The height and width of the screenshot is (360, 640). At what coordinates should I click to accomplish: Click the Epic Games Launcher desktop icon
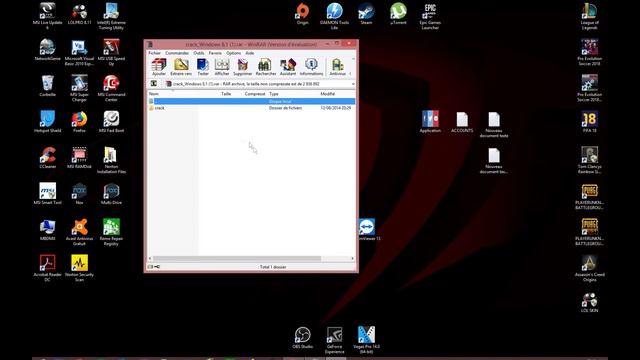[x=430, y=16]
